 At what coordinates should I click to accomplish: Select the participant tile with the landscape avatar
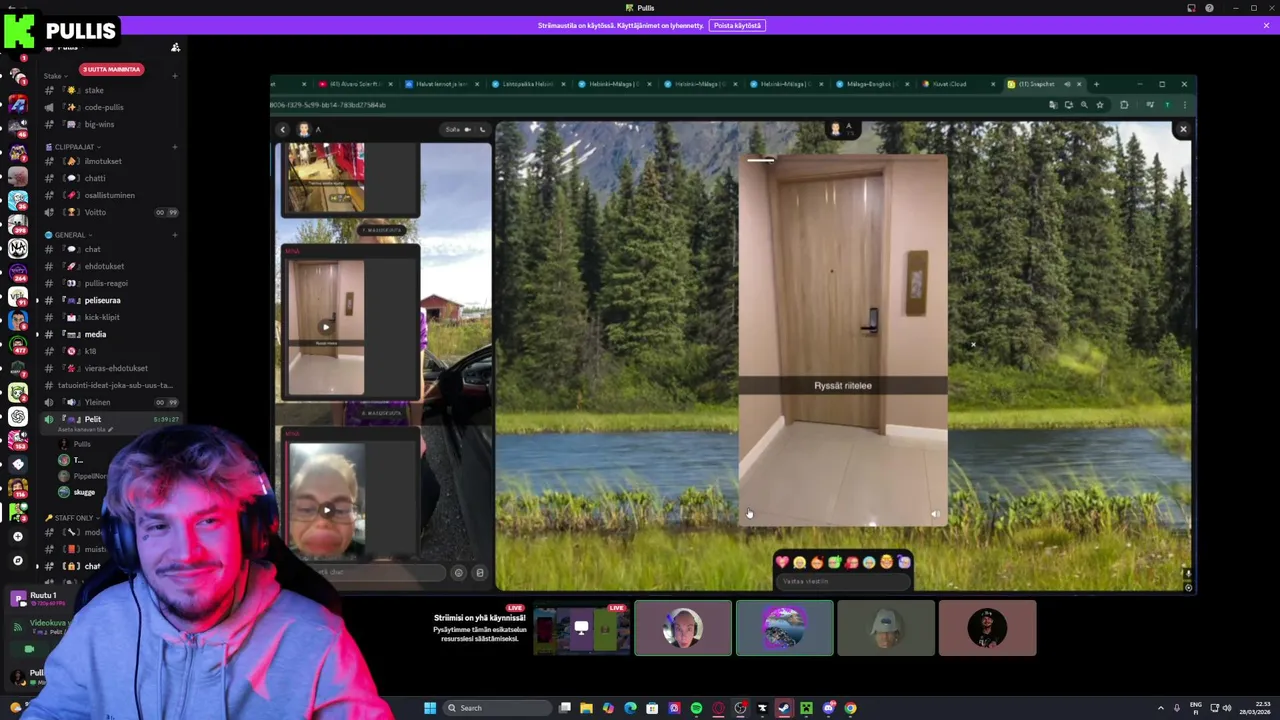pos(785,628)
